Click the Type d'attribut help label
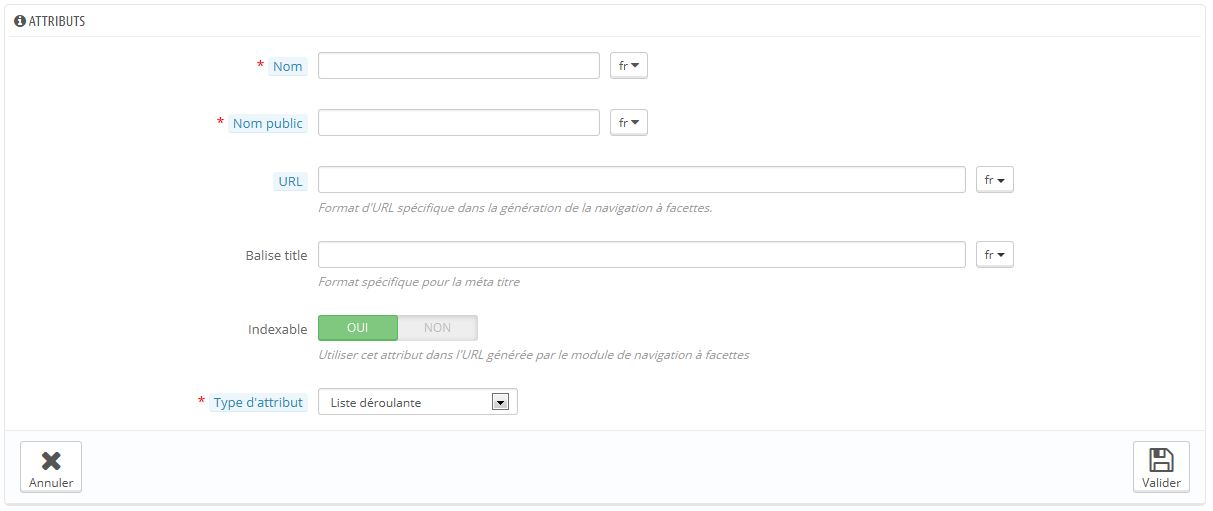Viewport: 1213px width, 511px height. 258,403
